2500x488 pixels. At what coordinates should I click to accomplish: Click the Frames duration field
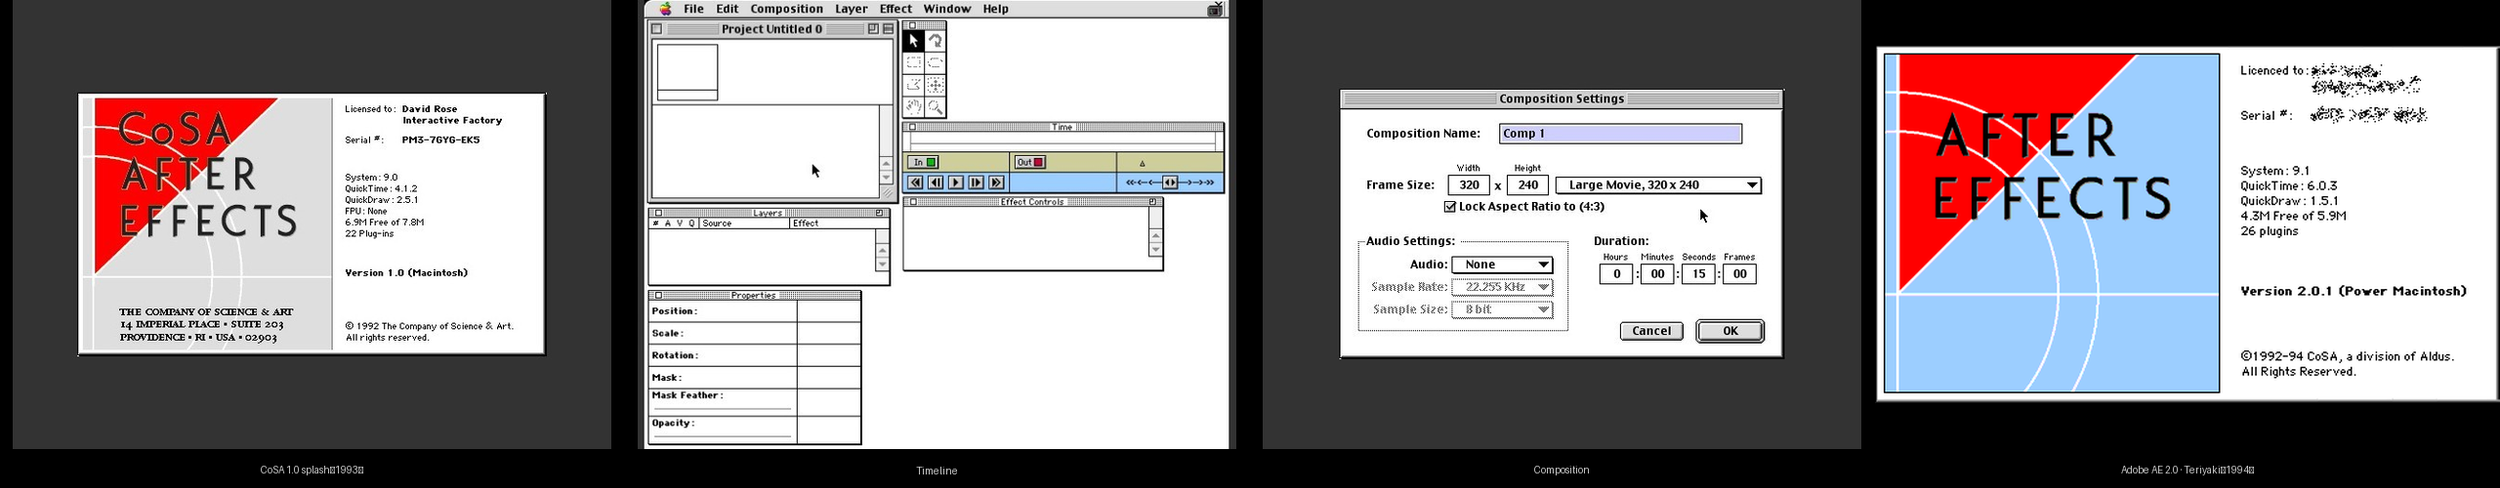(x=1739, y=274)
